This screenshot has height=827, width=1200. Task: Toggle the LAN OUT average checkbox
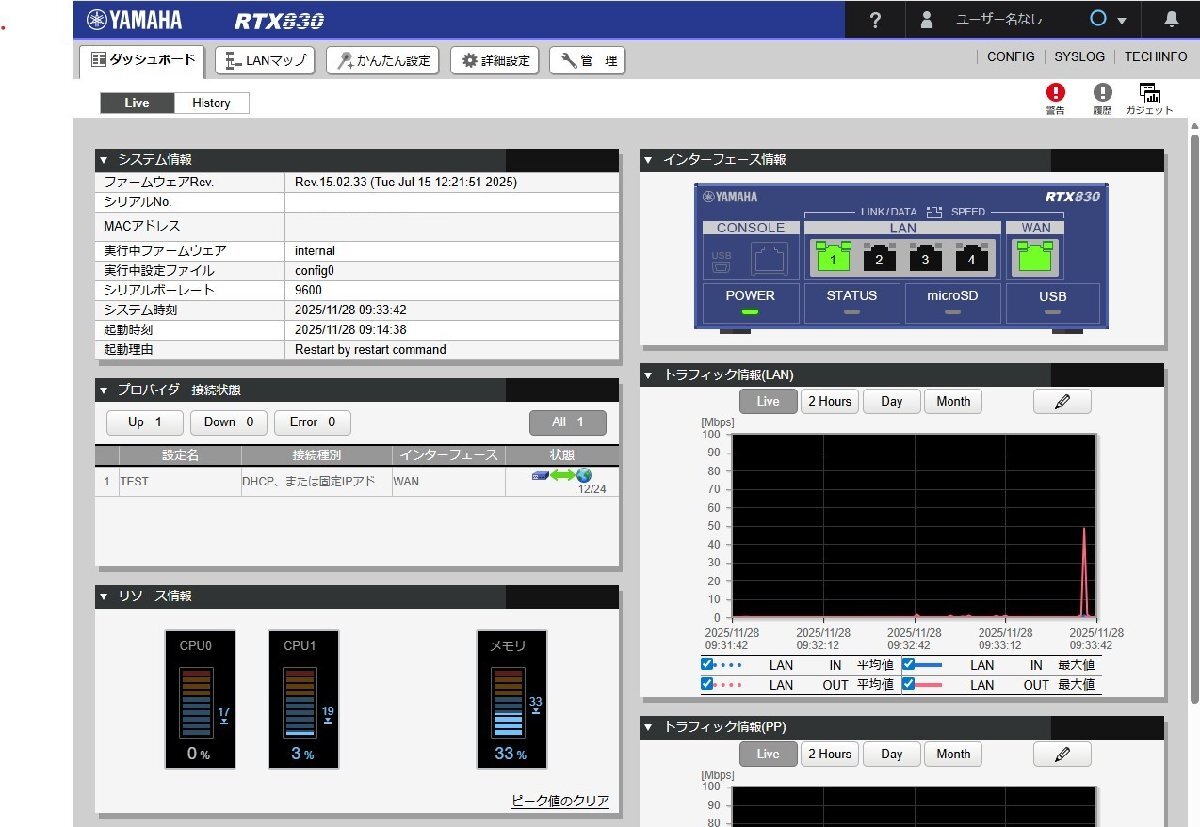click(x=708, y=685)
